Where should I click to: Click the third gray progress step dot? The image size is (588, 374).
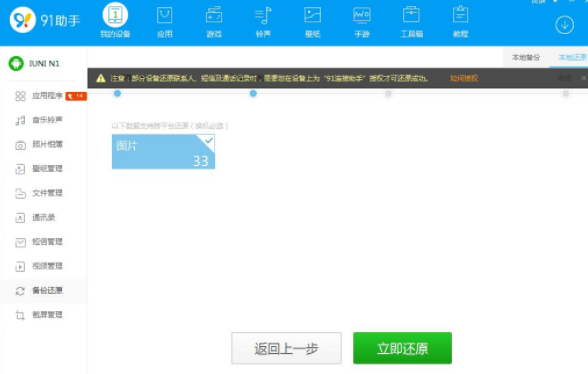pos(388,93)
